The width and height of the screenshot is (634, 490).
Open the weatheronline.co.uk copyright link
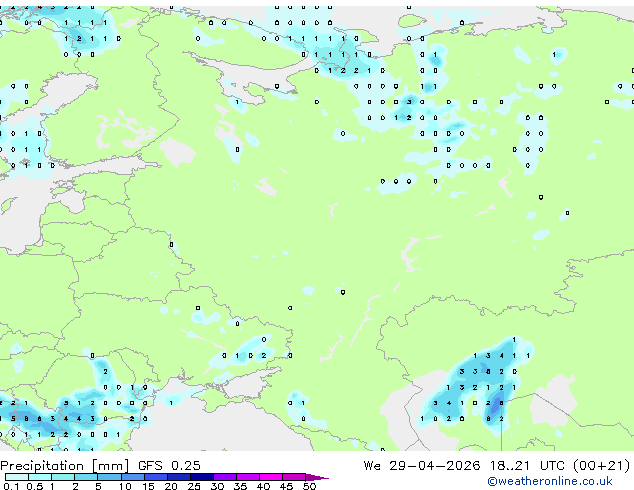[x=550, y=481]
